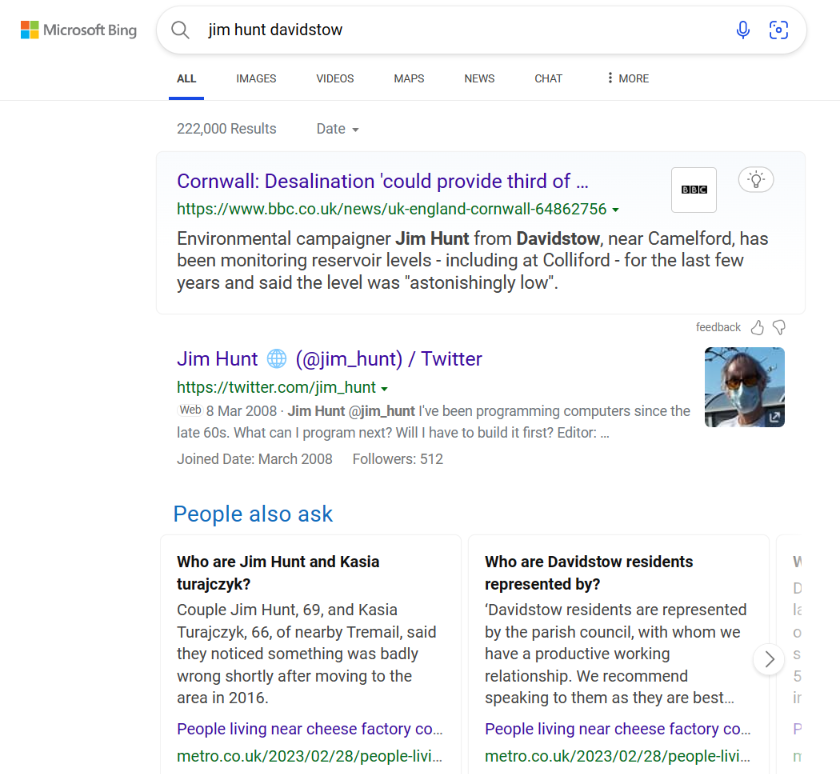Open the Date filter dropdown
The height and width of the screenshot is (774, 840).
pyautogui.click(x=338, y=129)
